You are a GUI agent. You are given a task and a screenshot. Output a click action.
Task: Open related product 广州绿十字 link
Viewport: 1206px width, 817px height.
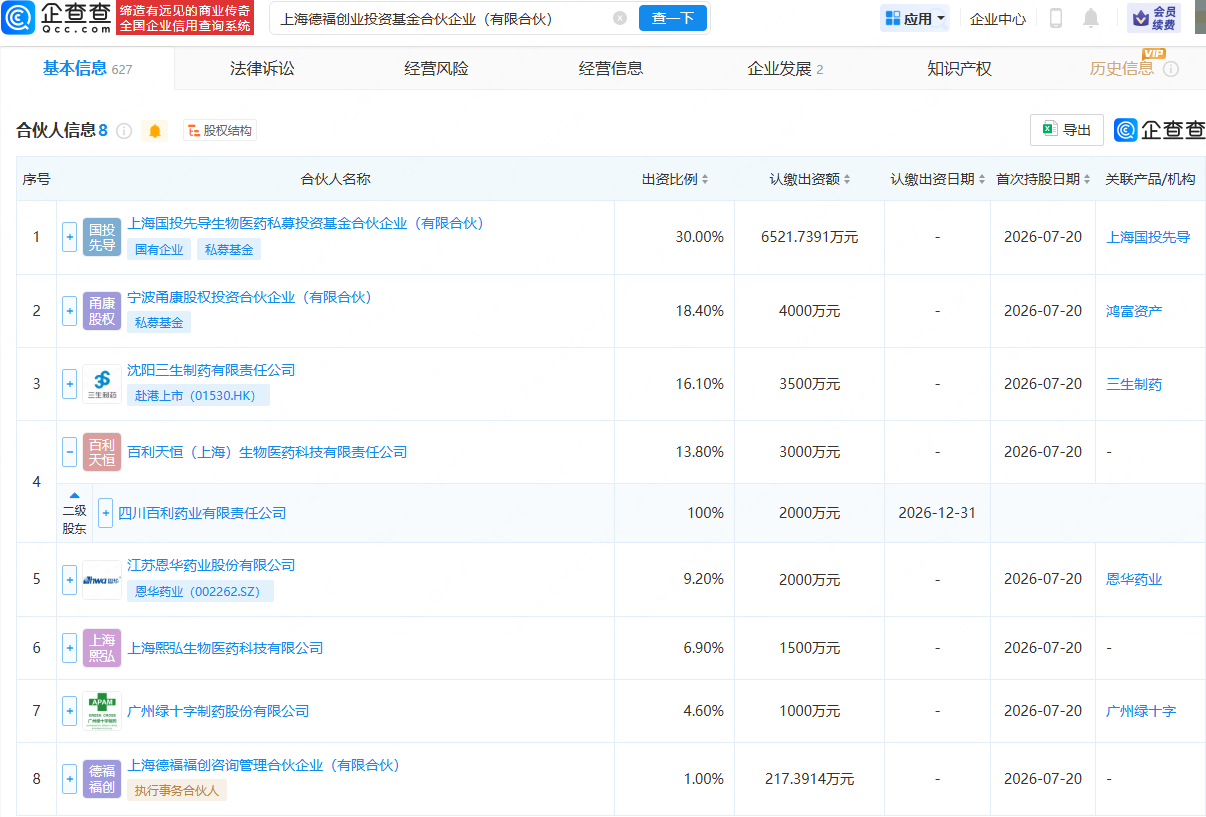[1141, 711]
